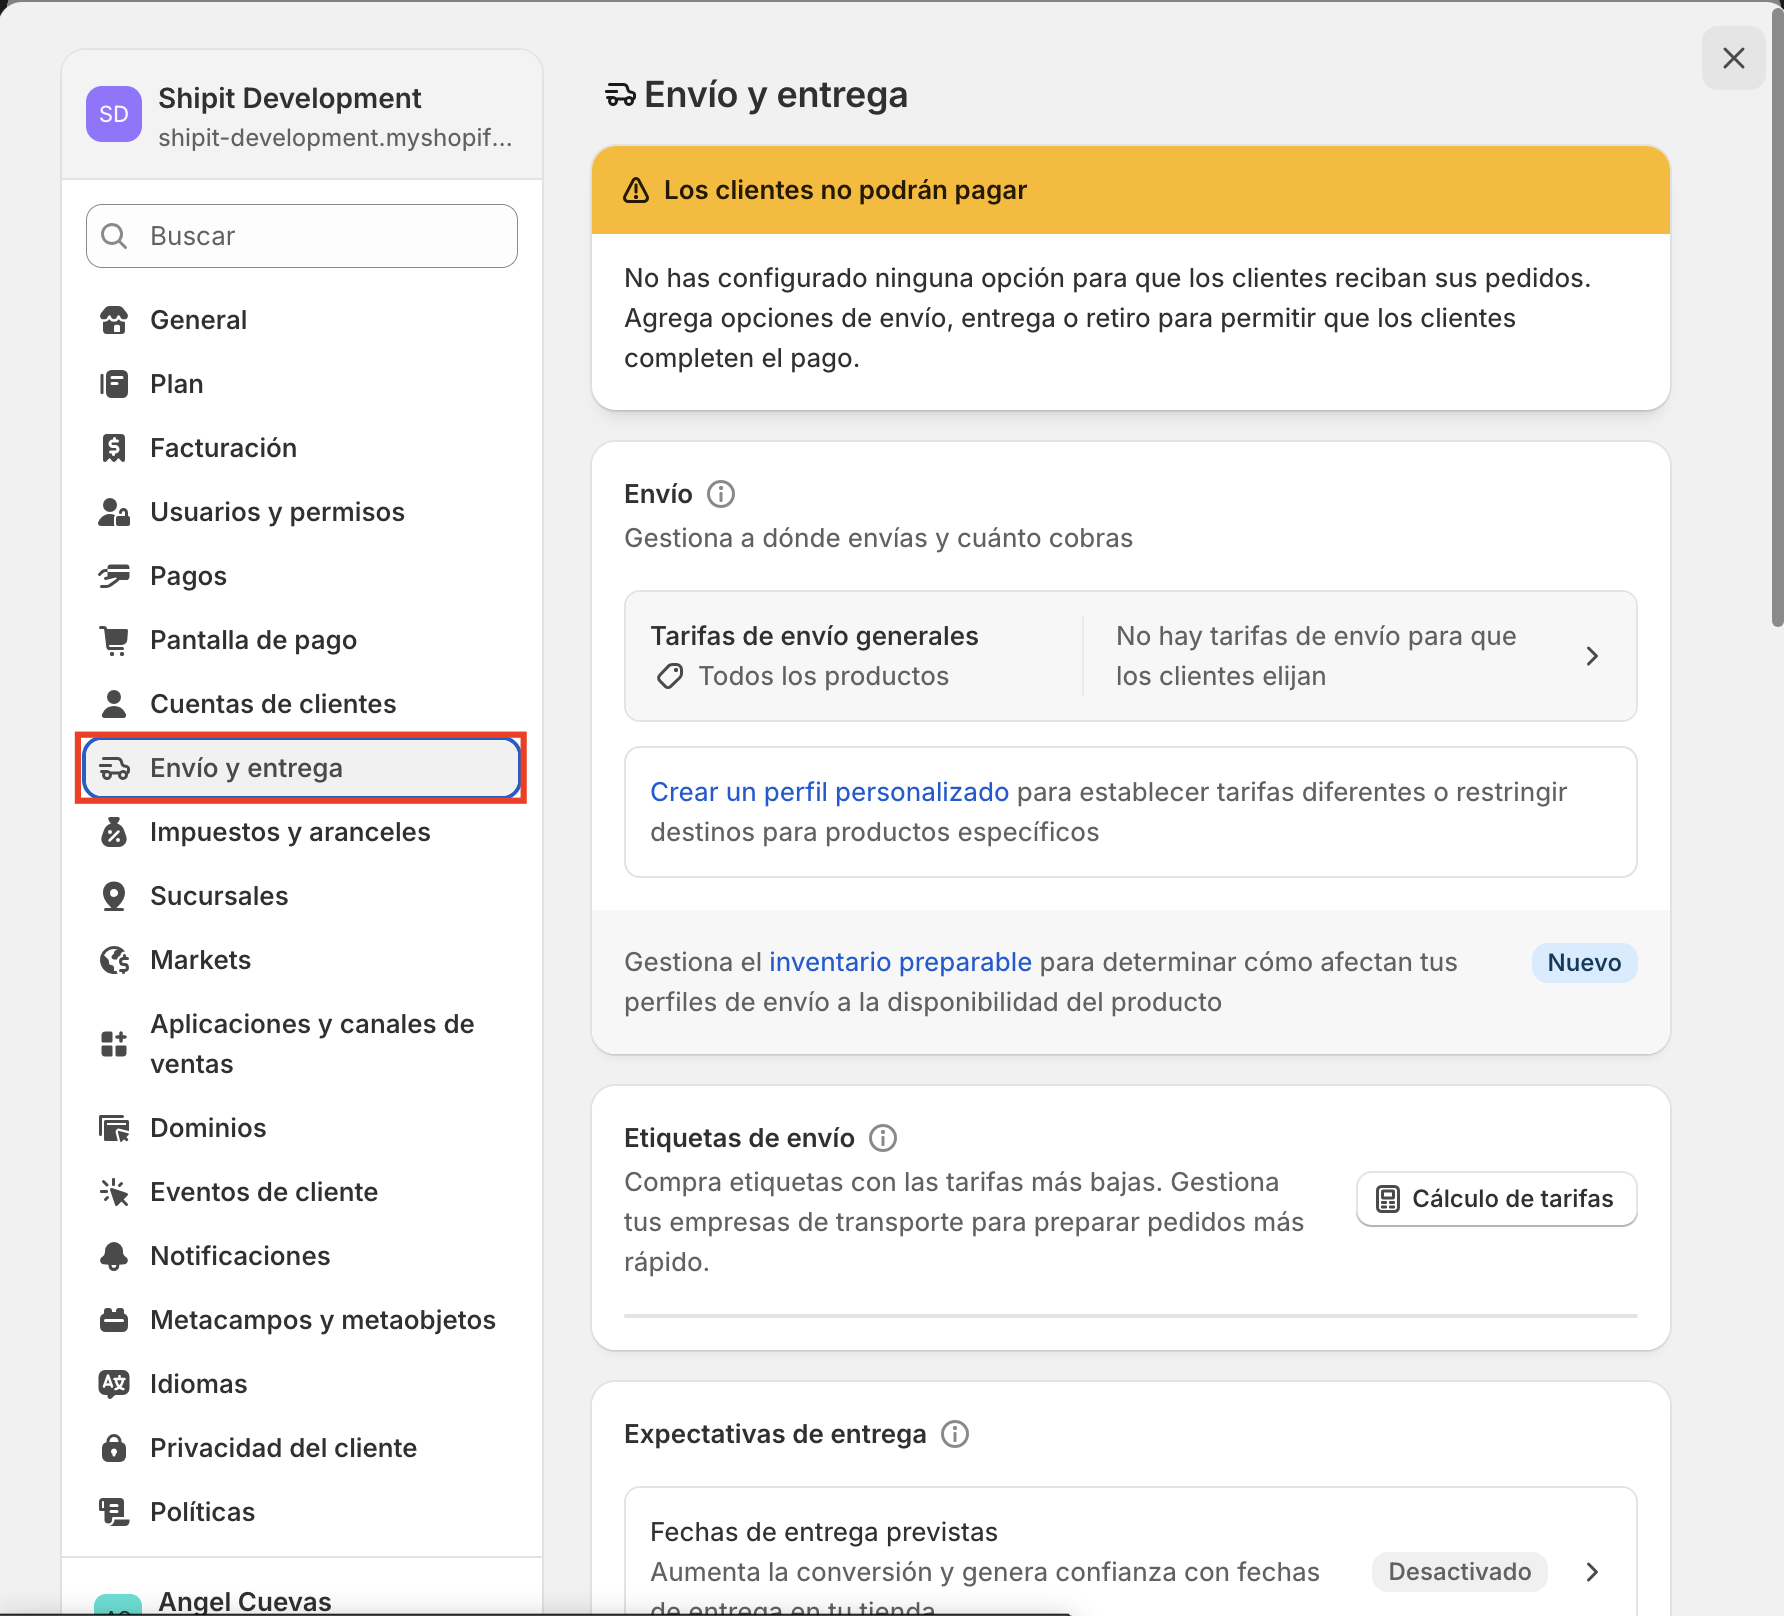The height and width of the screenshot is (1616, 1784).
Task: Click the Markets globe icon
Action: [115, 960]
